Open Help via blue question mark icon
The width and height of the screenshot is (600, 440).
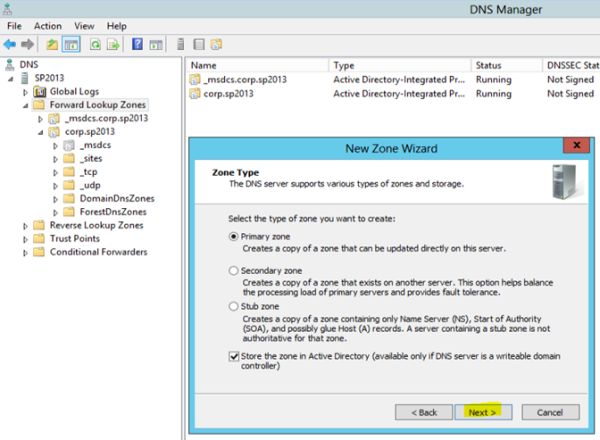137,44
